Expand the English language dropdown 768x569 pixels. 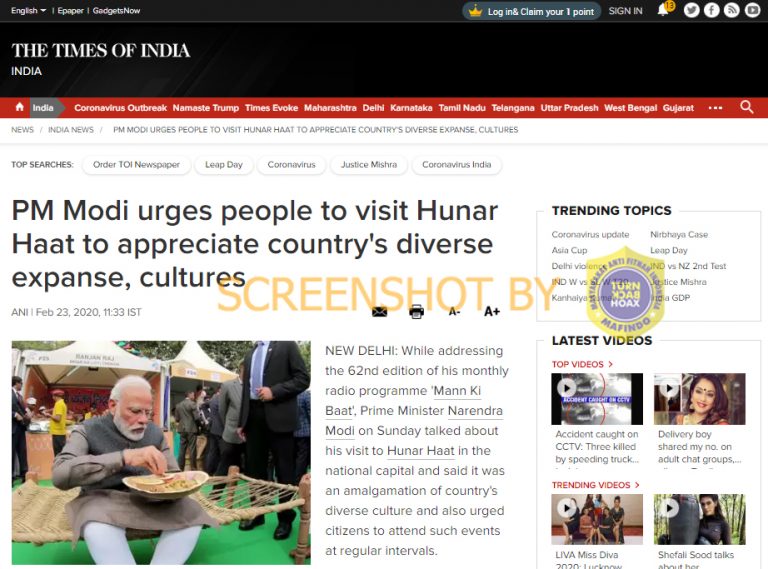click(x=29, y=10)
